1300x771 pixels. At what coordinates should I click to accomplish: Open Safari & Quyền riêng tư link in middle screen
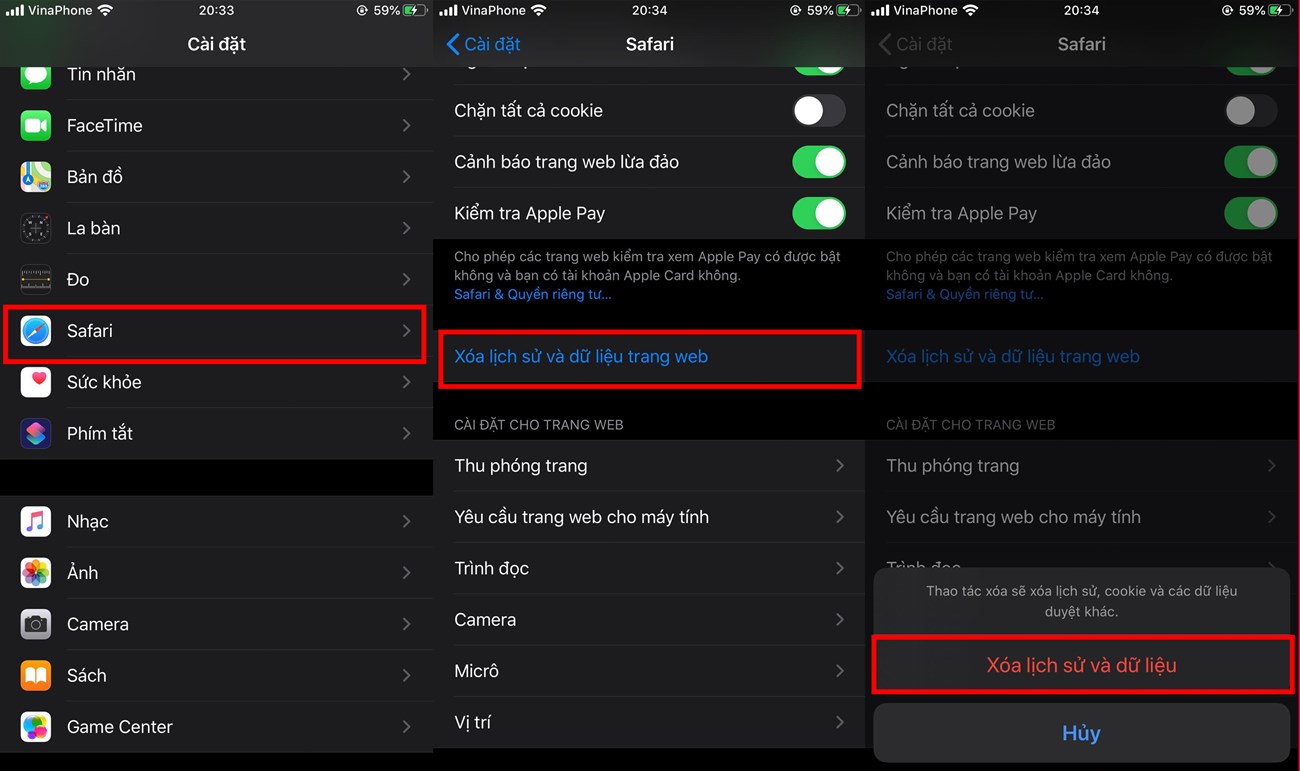(x=532, y=295)
